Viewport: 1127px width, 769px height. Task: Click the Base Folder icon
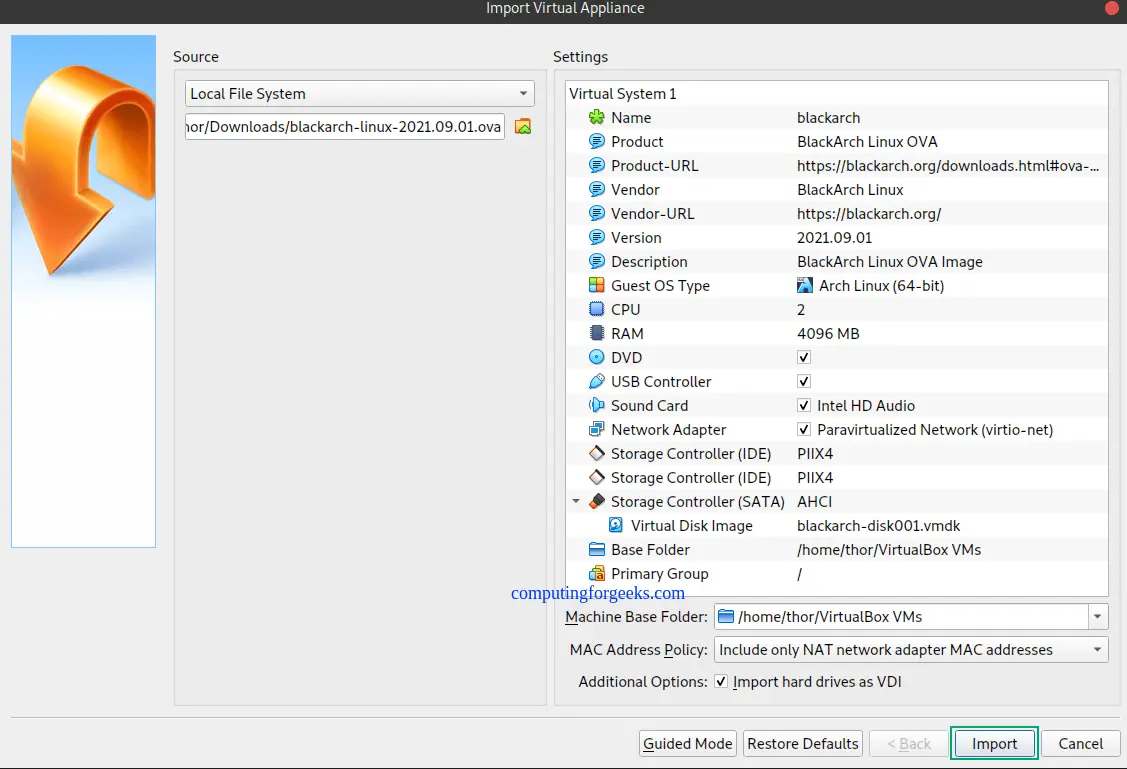click(x=597, y=549)
